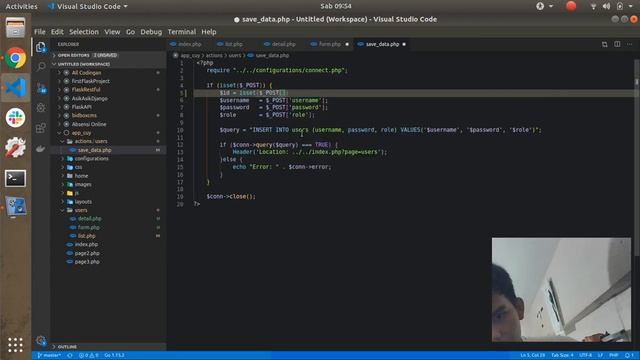Click the Visual Studio Code dock icon

pos(16,88)
